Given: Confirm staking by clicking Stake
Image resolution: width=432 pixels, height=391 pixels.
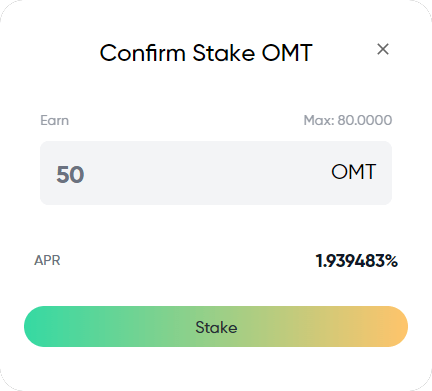Looking at the screenshot, I should coord(216,327).
